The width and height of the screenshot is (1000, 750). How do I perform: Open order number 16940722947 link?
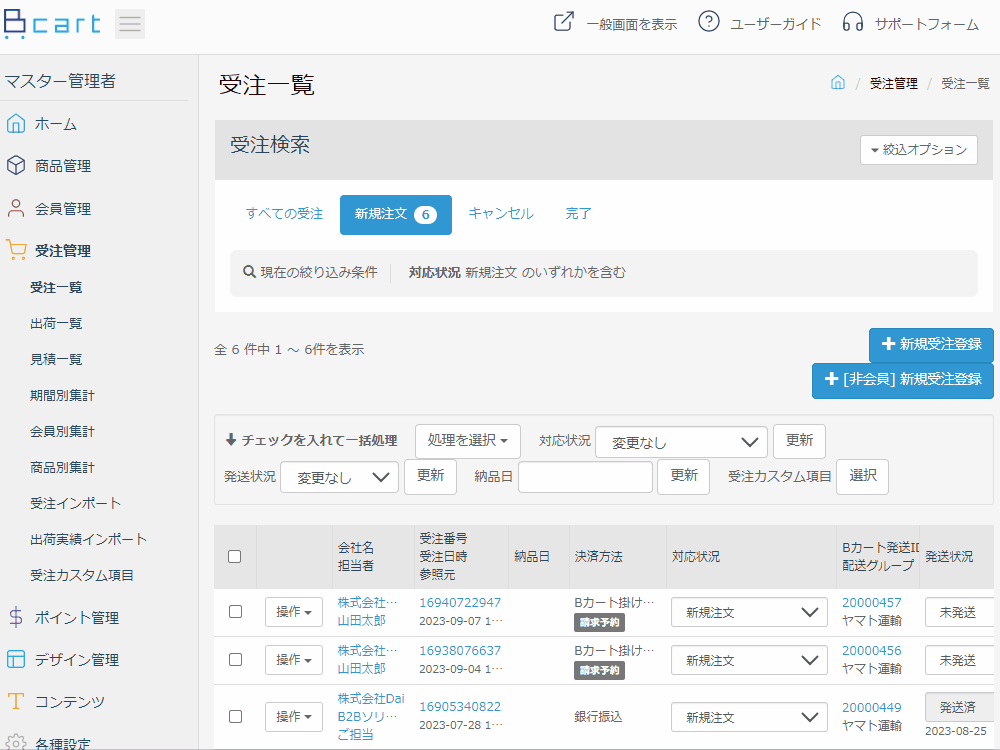(x=460, y=603)
